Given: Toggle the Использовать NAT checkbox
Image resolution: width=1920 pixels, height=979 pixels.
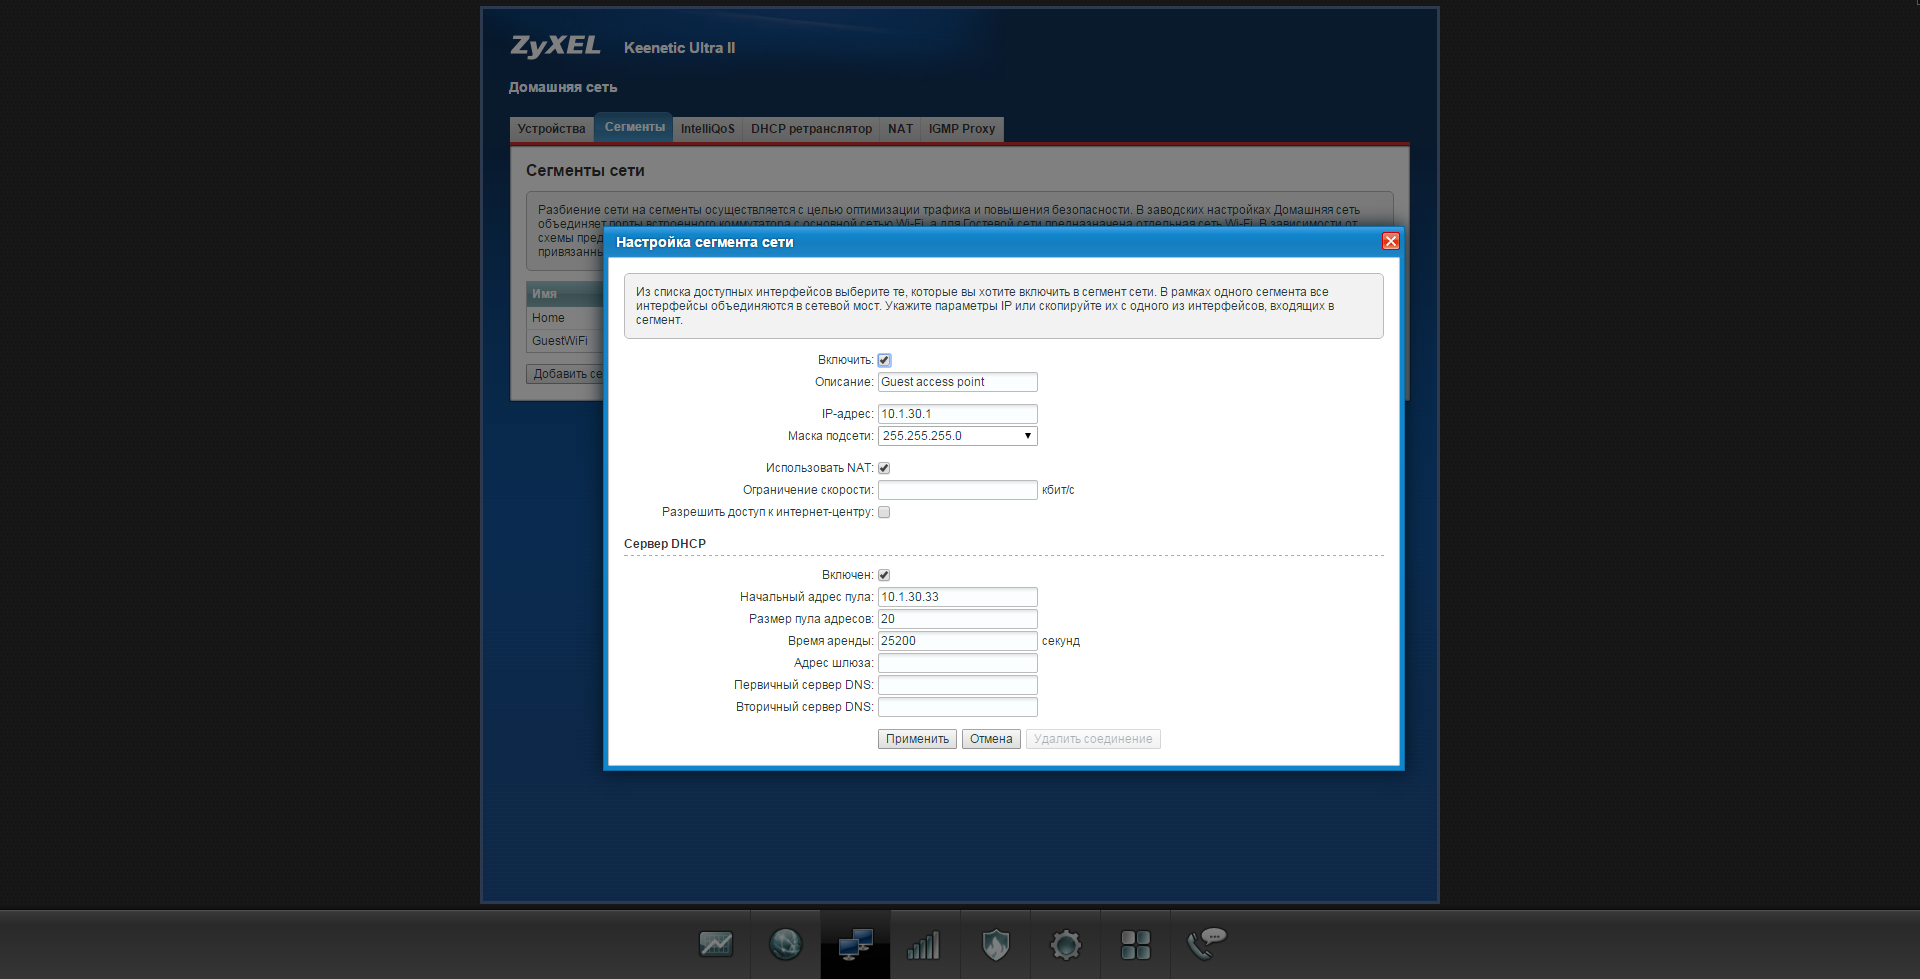Looking at the screenshot, I should click(x=884, y=468).
